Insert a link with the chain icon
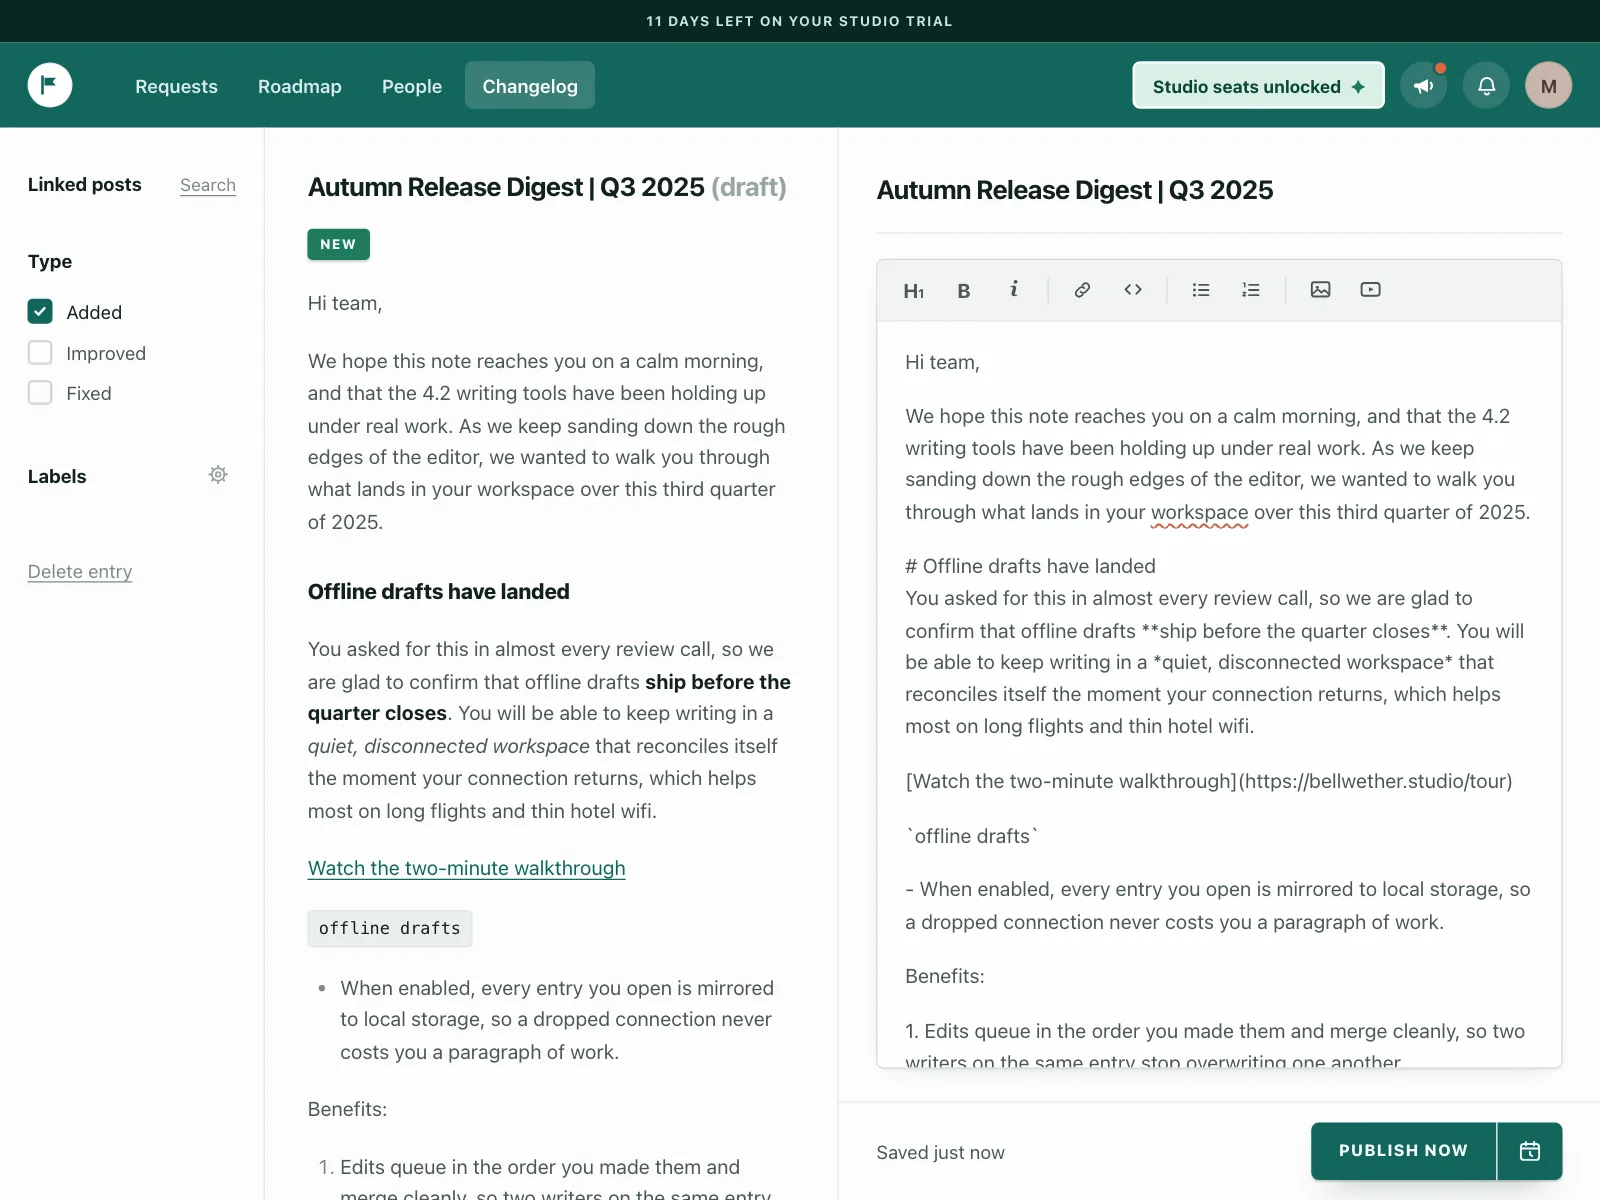1600x1200 pixels. pos(1082,290)
